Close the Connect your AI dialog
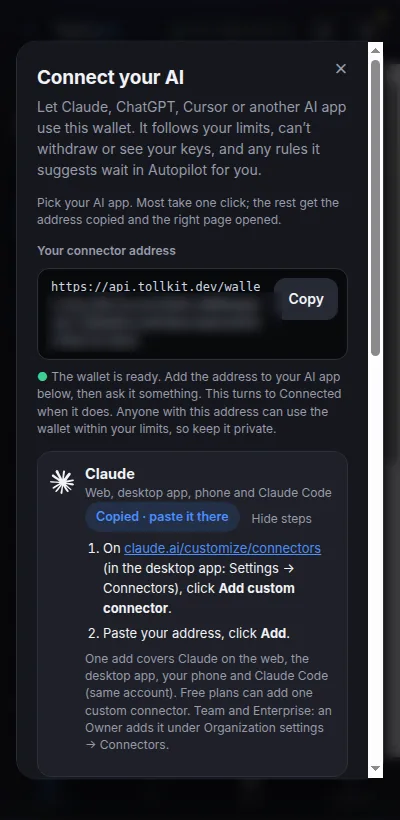 tap(341, 69)
